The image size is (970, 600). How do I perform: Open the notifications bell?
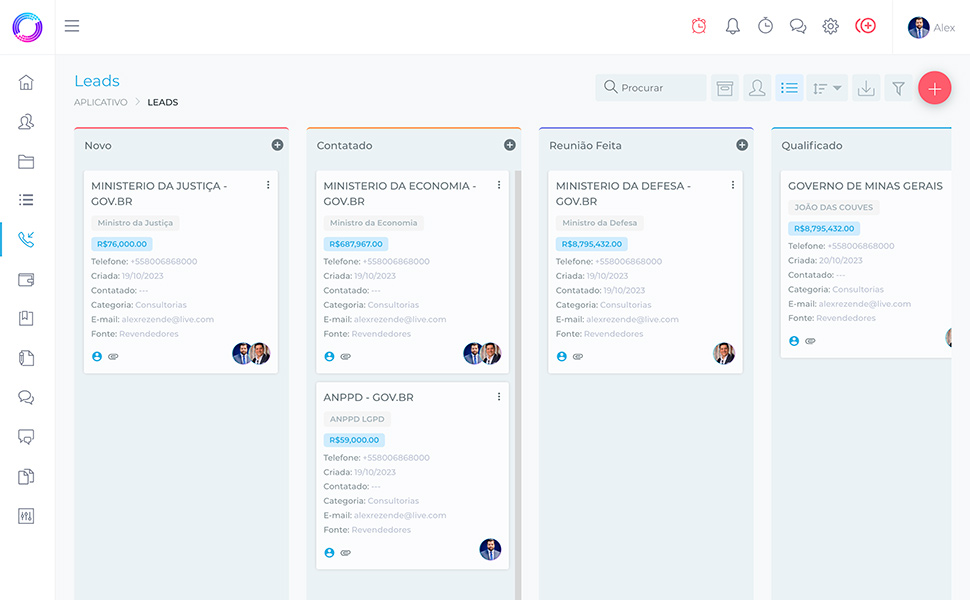[732, 26]
